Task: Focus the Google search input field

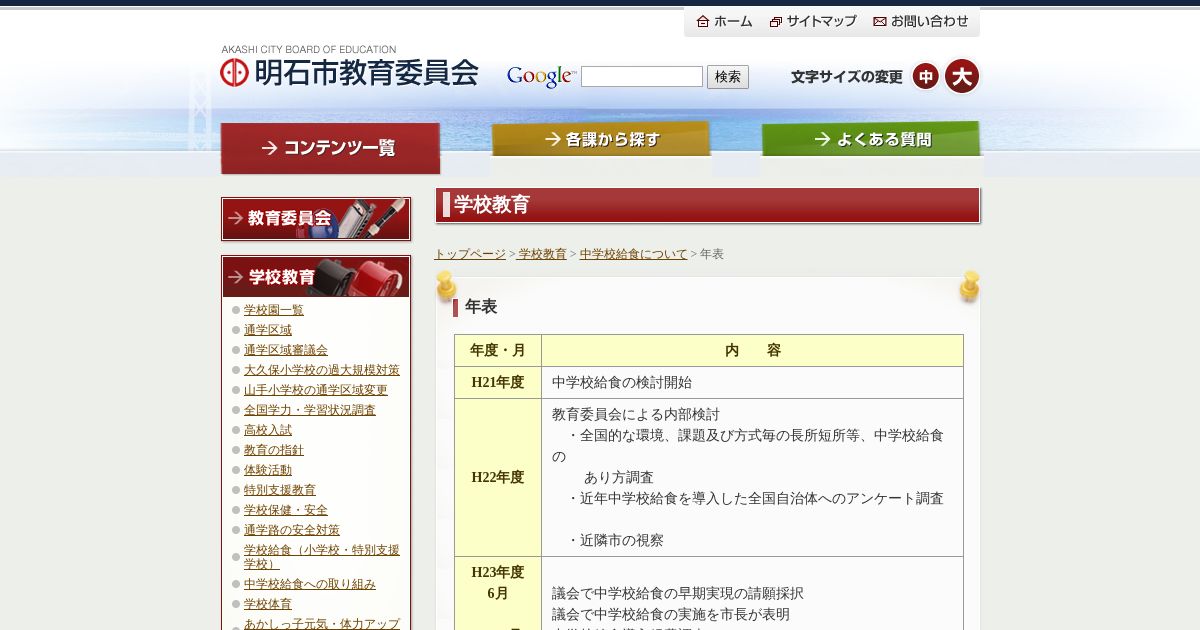Action: tap(642, 77)
